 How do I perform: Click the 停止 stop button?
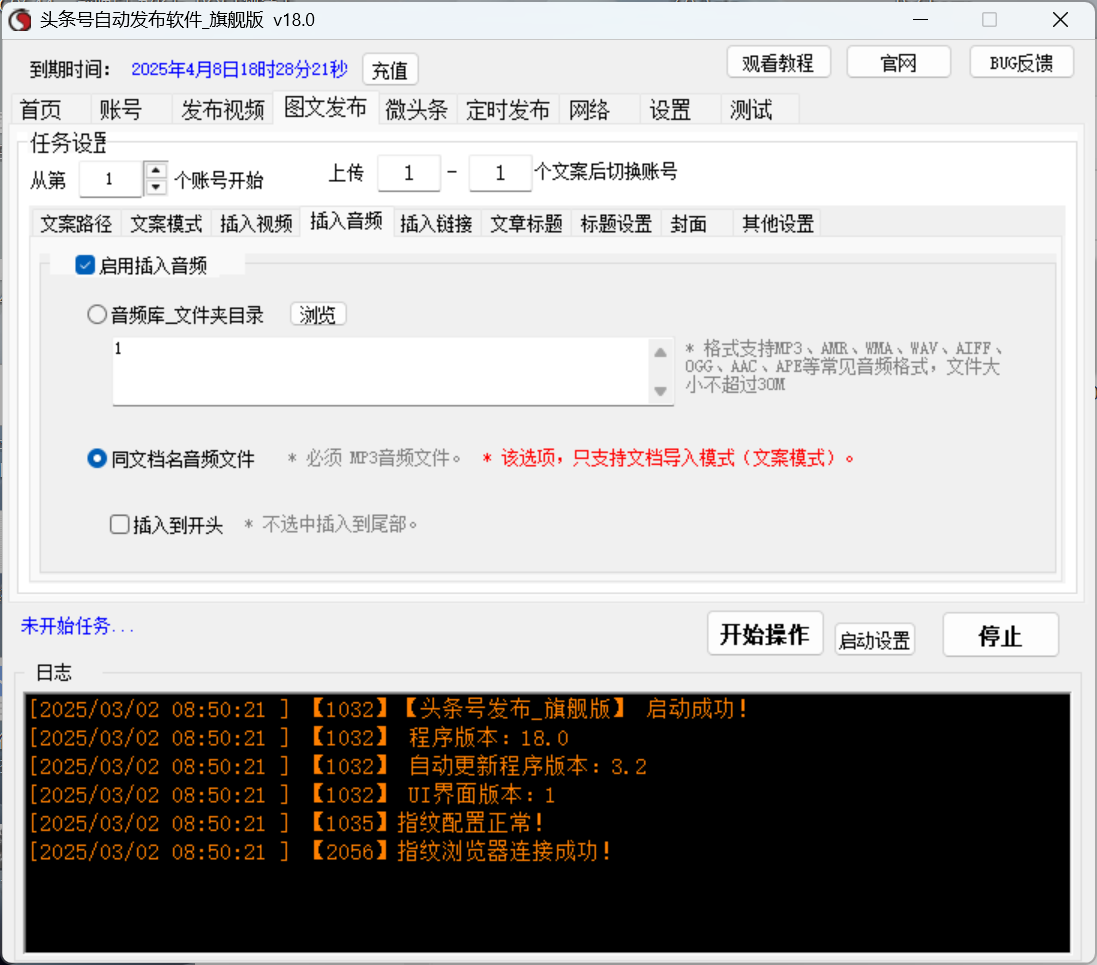tap(1000, 635)
